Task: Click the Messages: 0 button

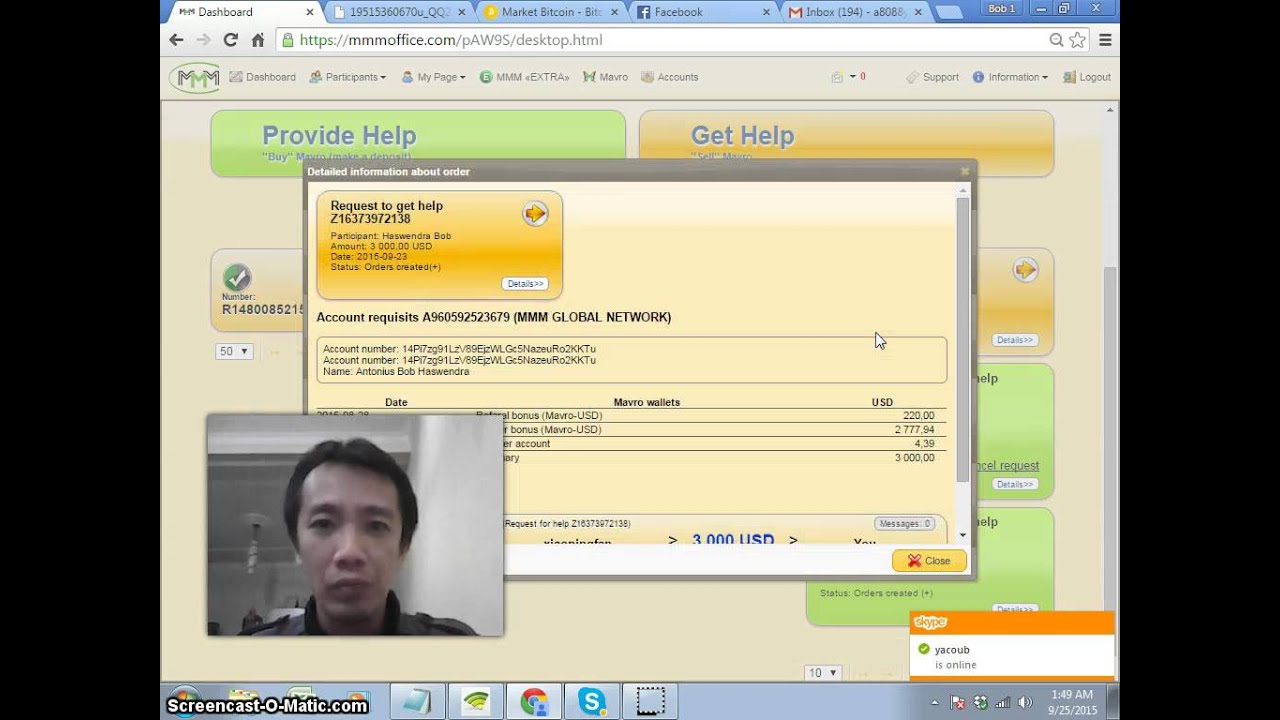Action: tap(905, 523)
